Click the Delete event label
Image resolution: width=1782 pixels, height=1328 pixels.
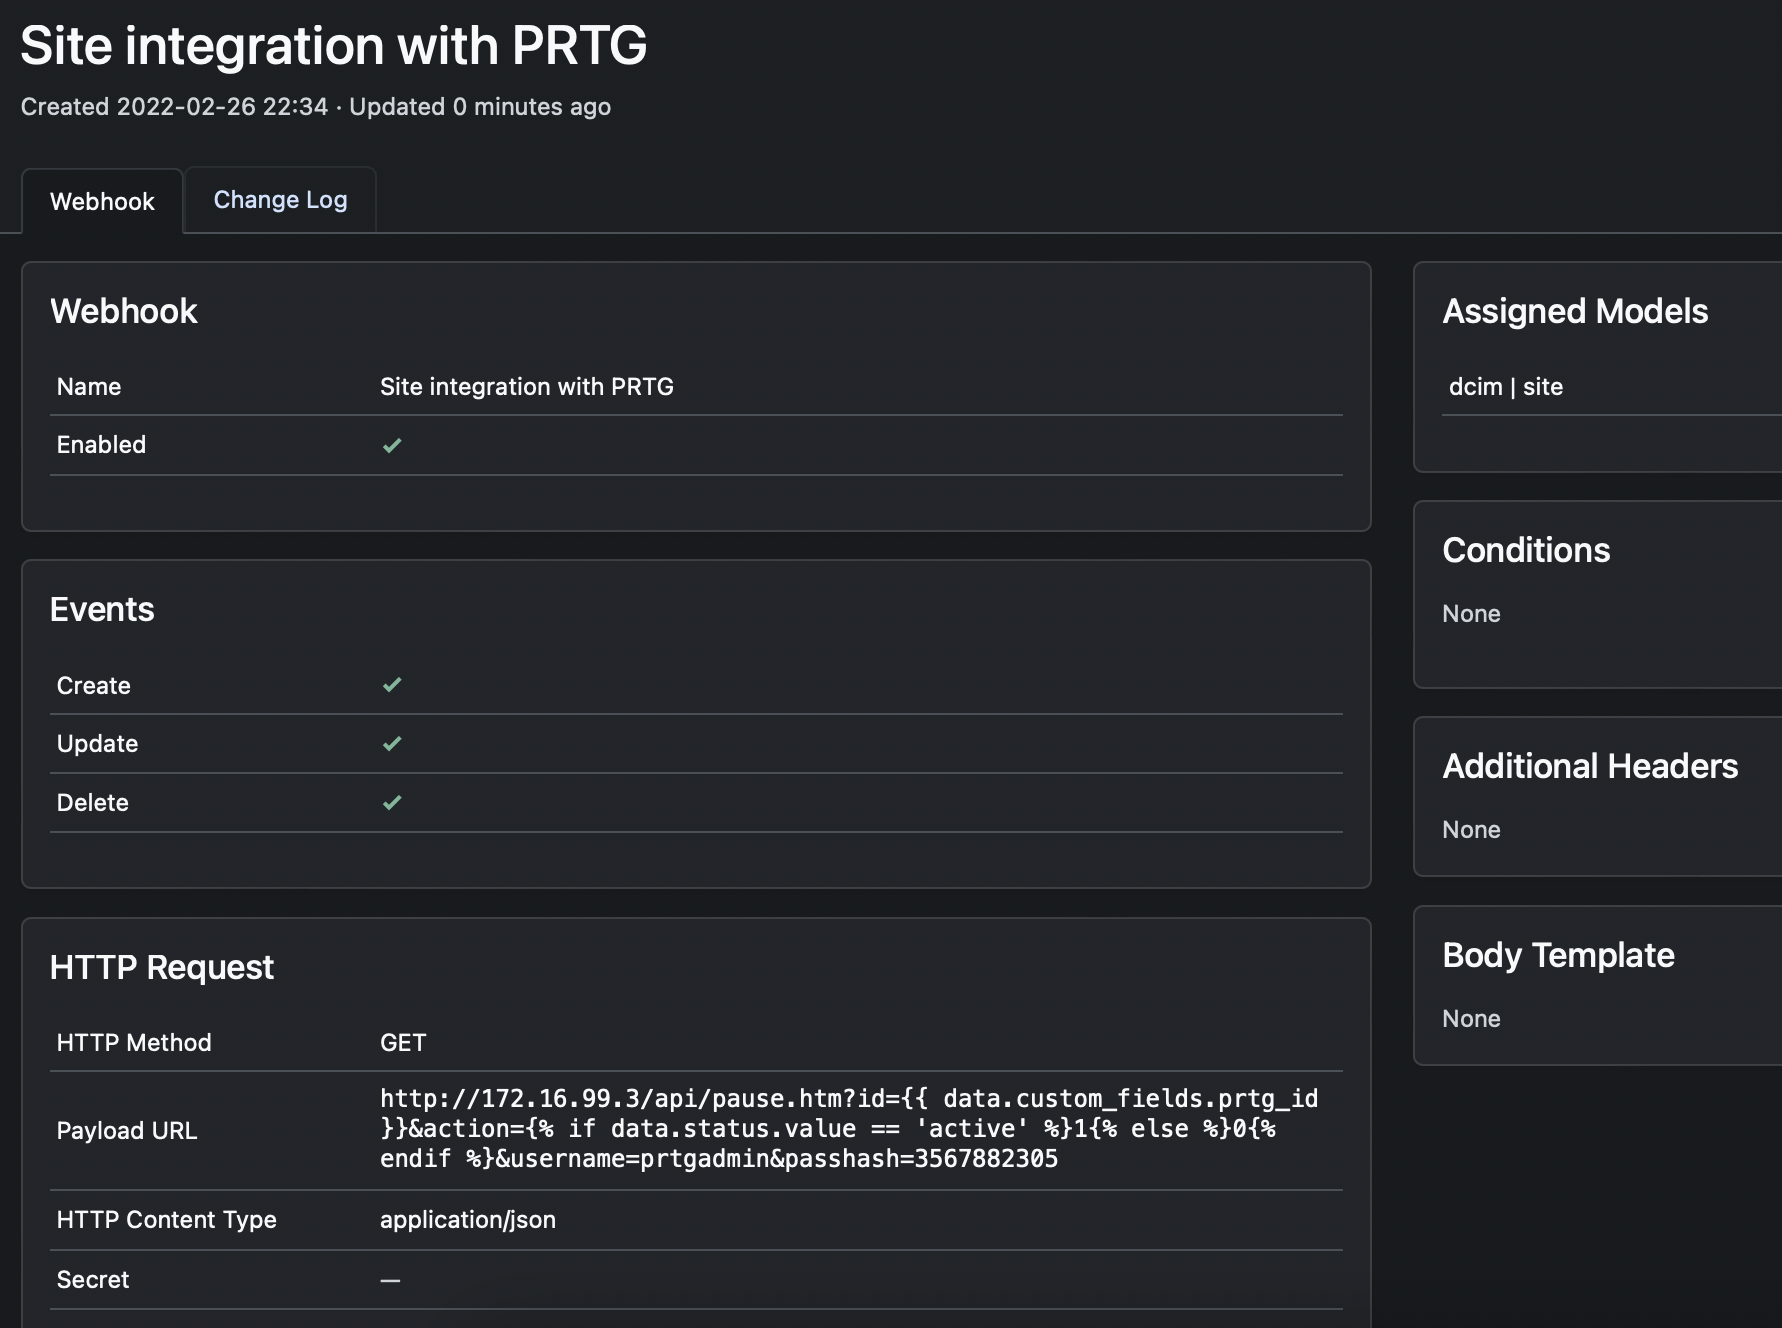point(93,803)
